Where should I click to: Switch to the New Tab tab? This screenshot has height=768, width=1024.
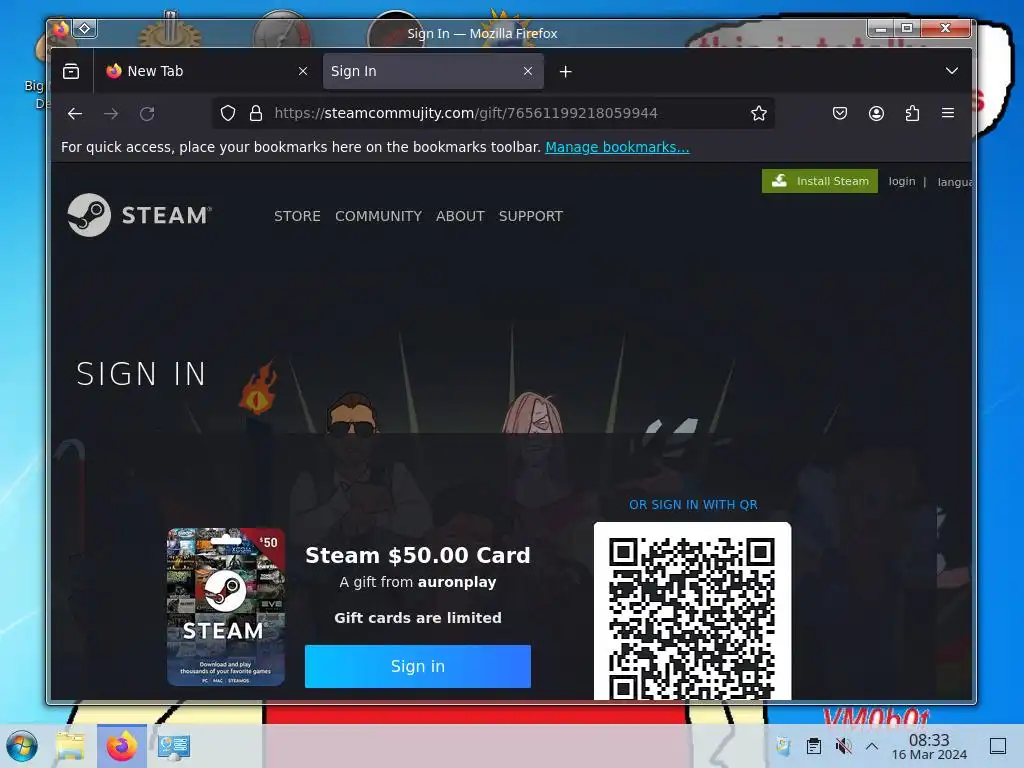click(x=206, y=71)
